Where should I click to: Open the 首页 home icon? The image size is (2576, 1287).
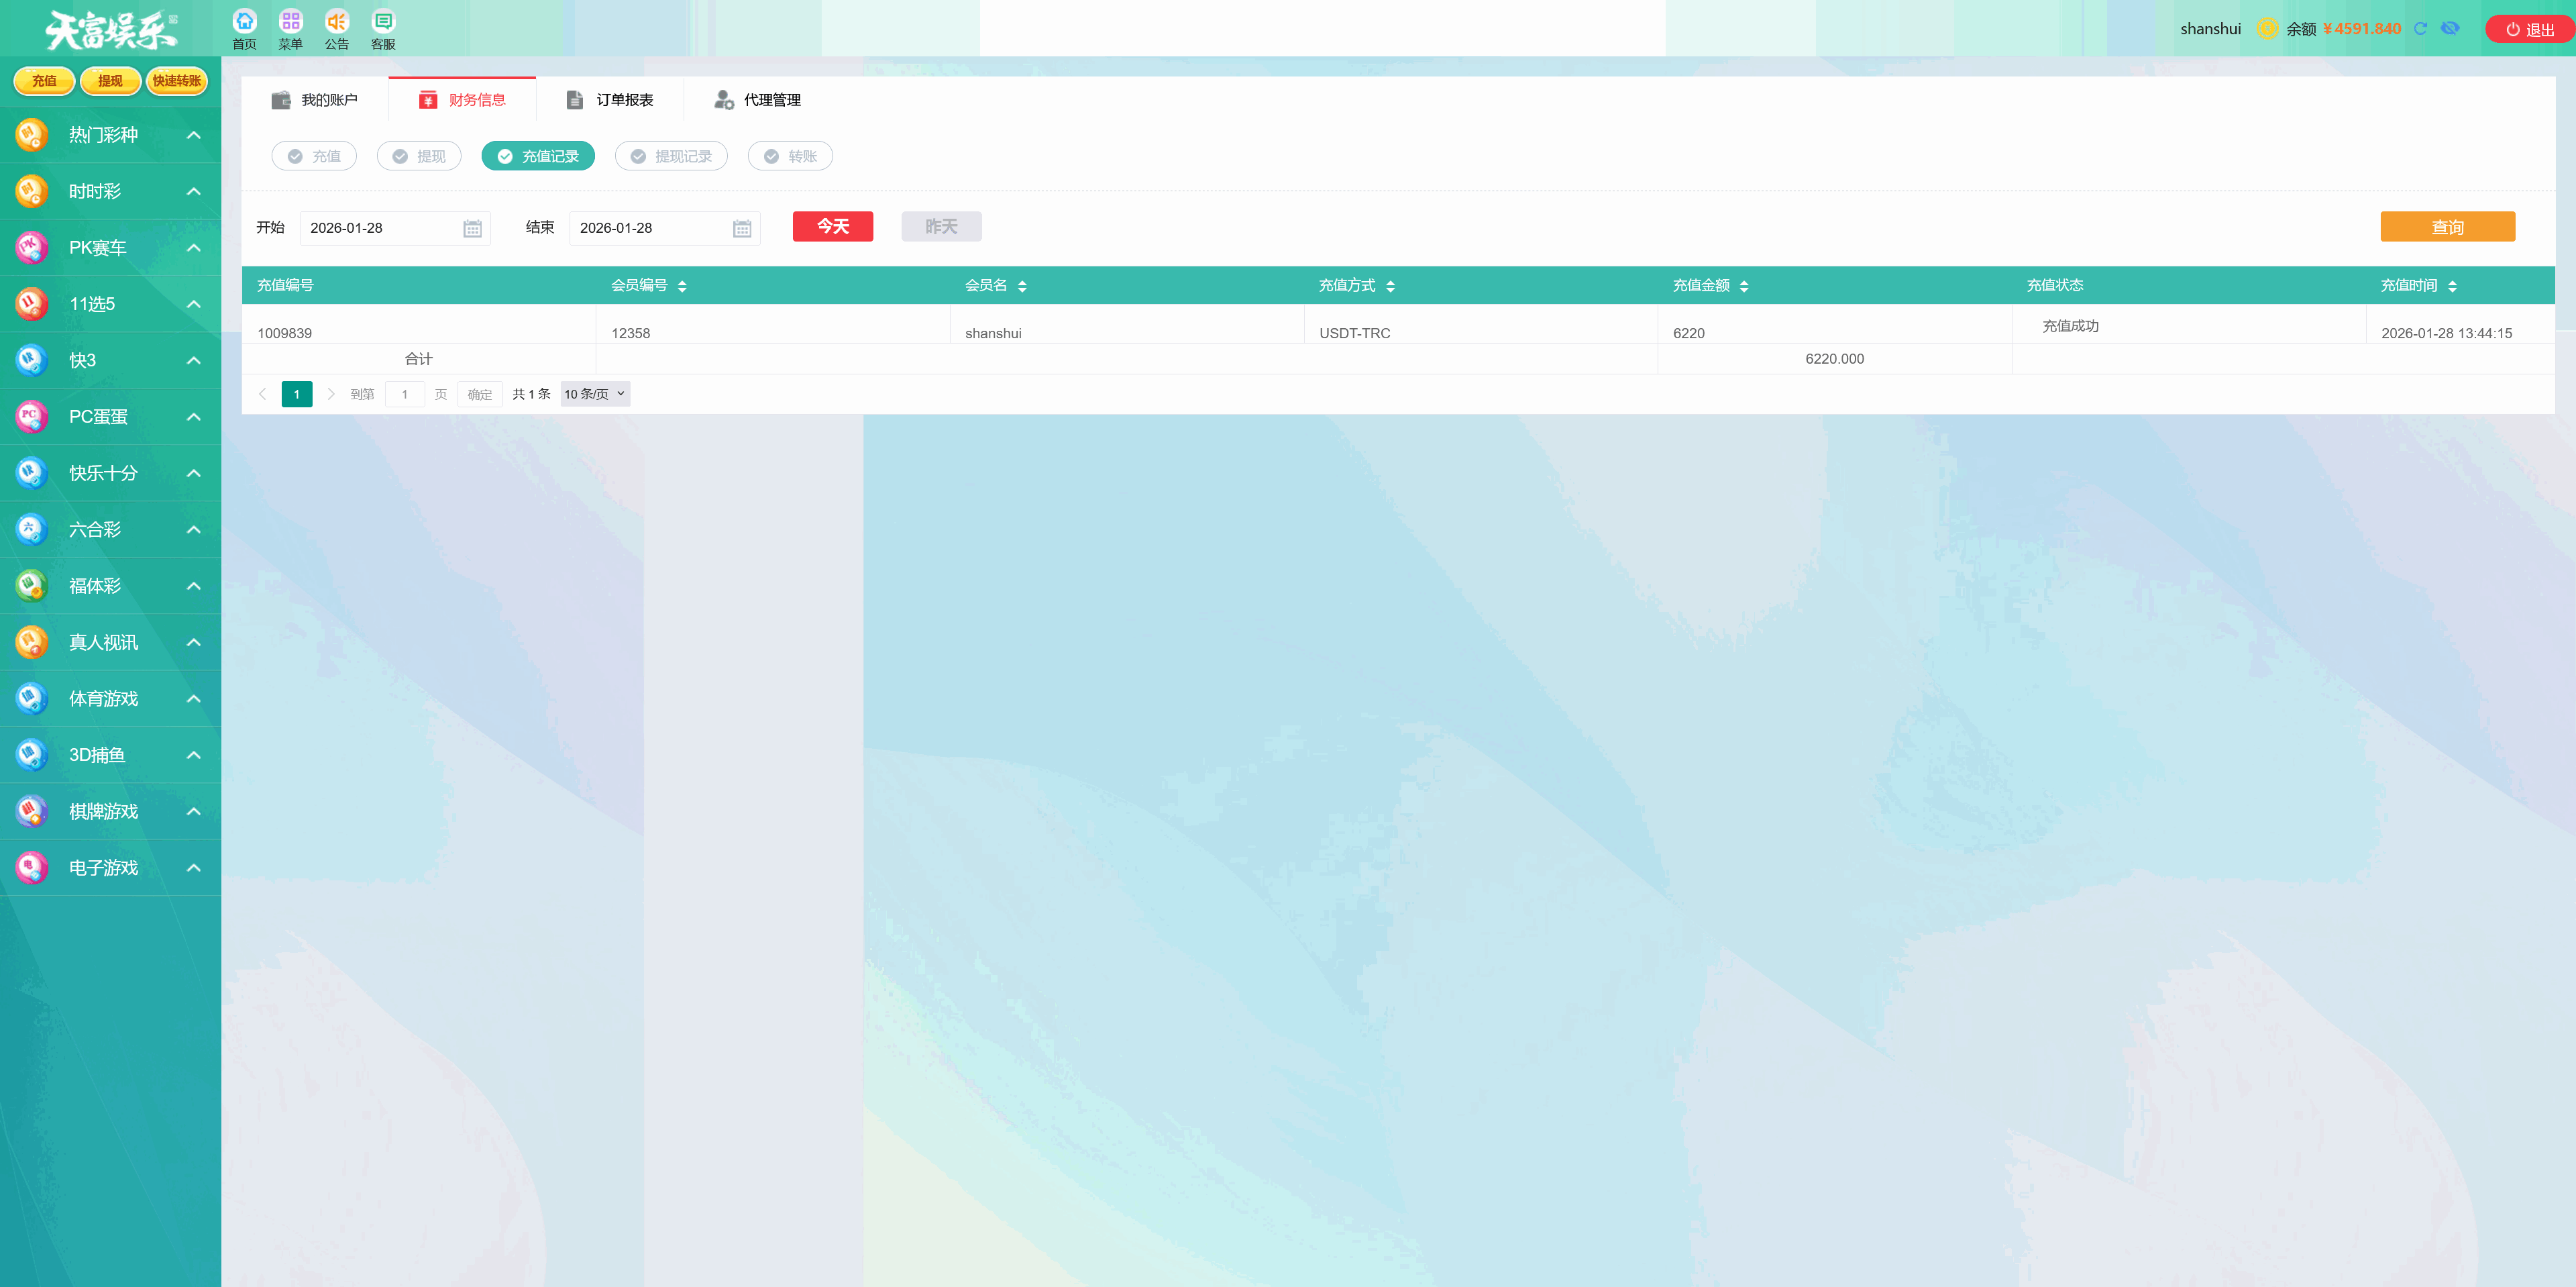tap(244, 22)
